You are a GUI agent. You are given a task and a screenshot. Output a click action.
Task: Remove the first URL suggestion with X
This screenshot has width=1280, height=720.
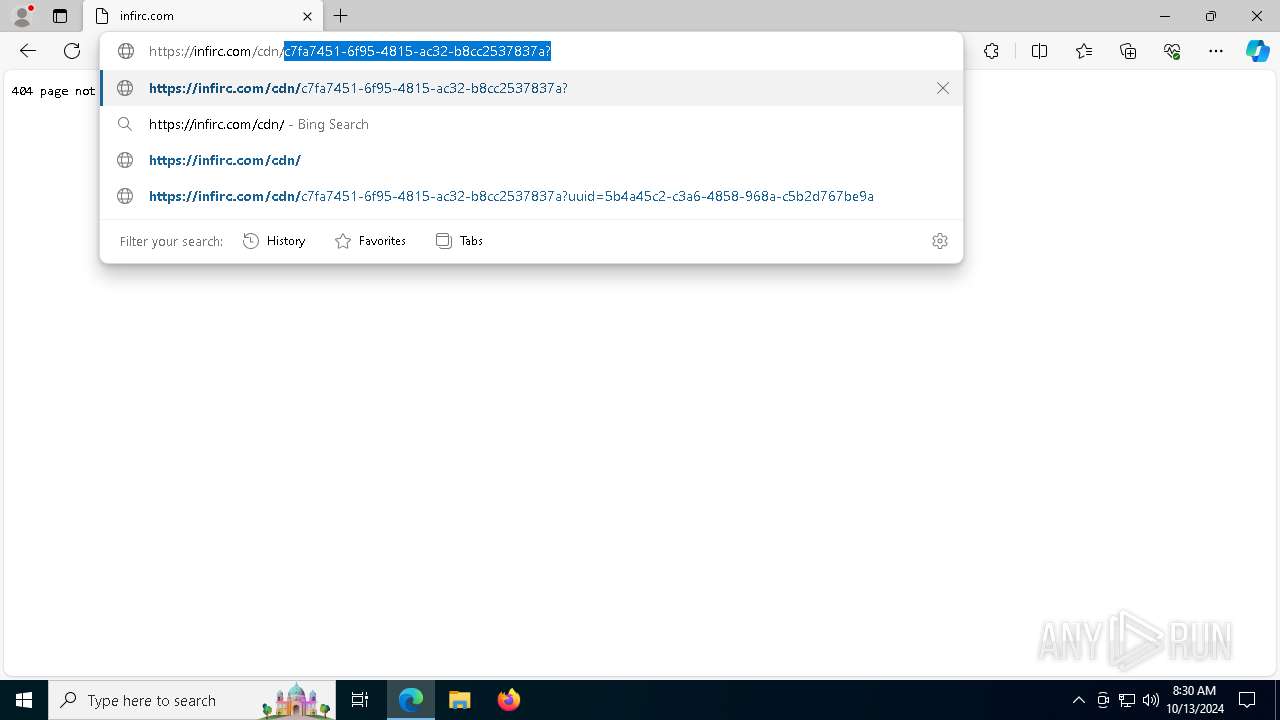943,88
